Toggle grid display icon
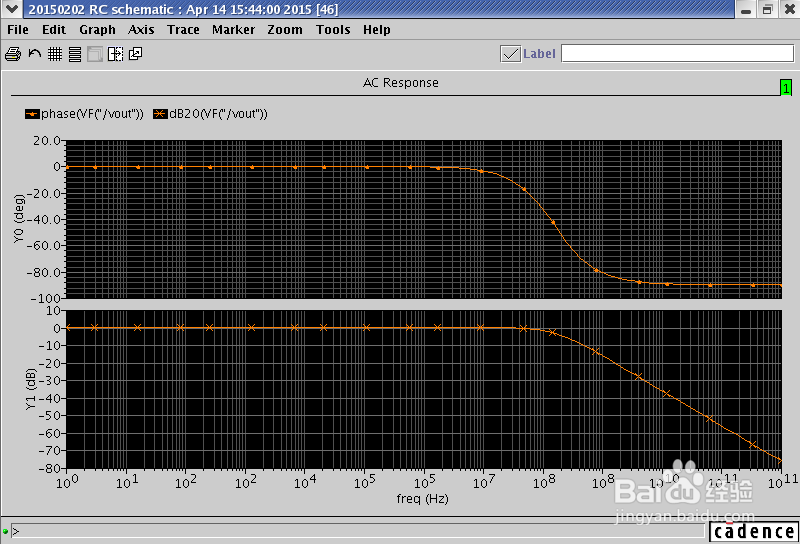 tap(55, 54)
